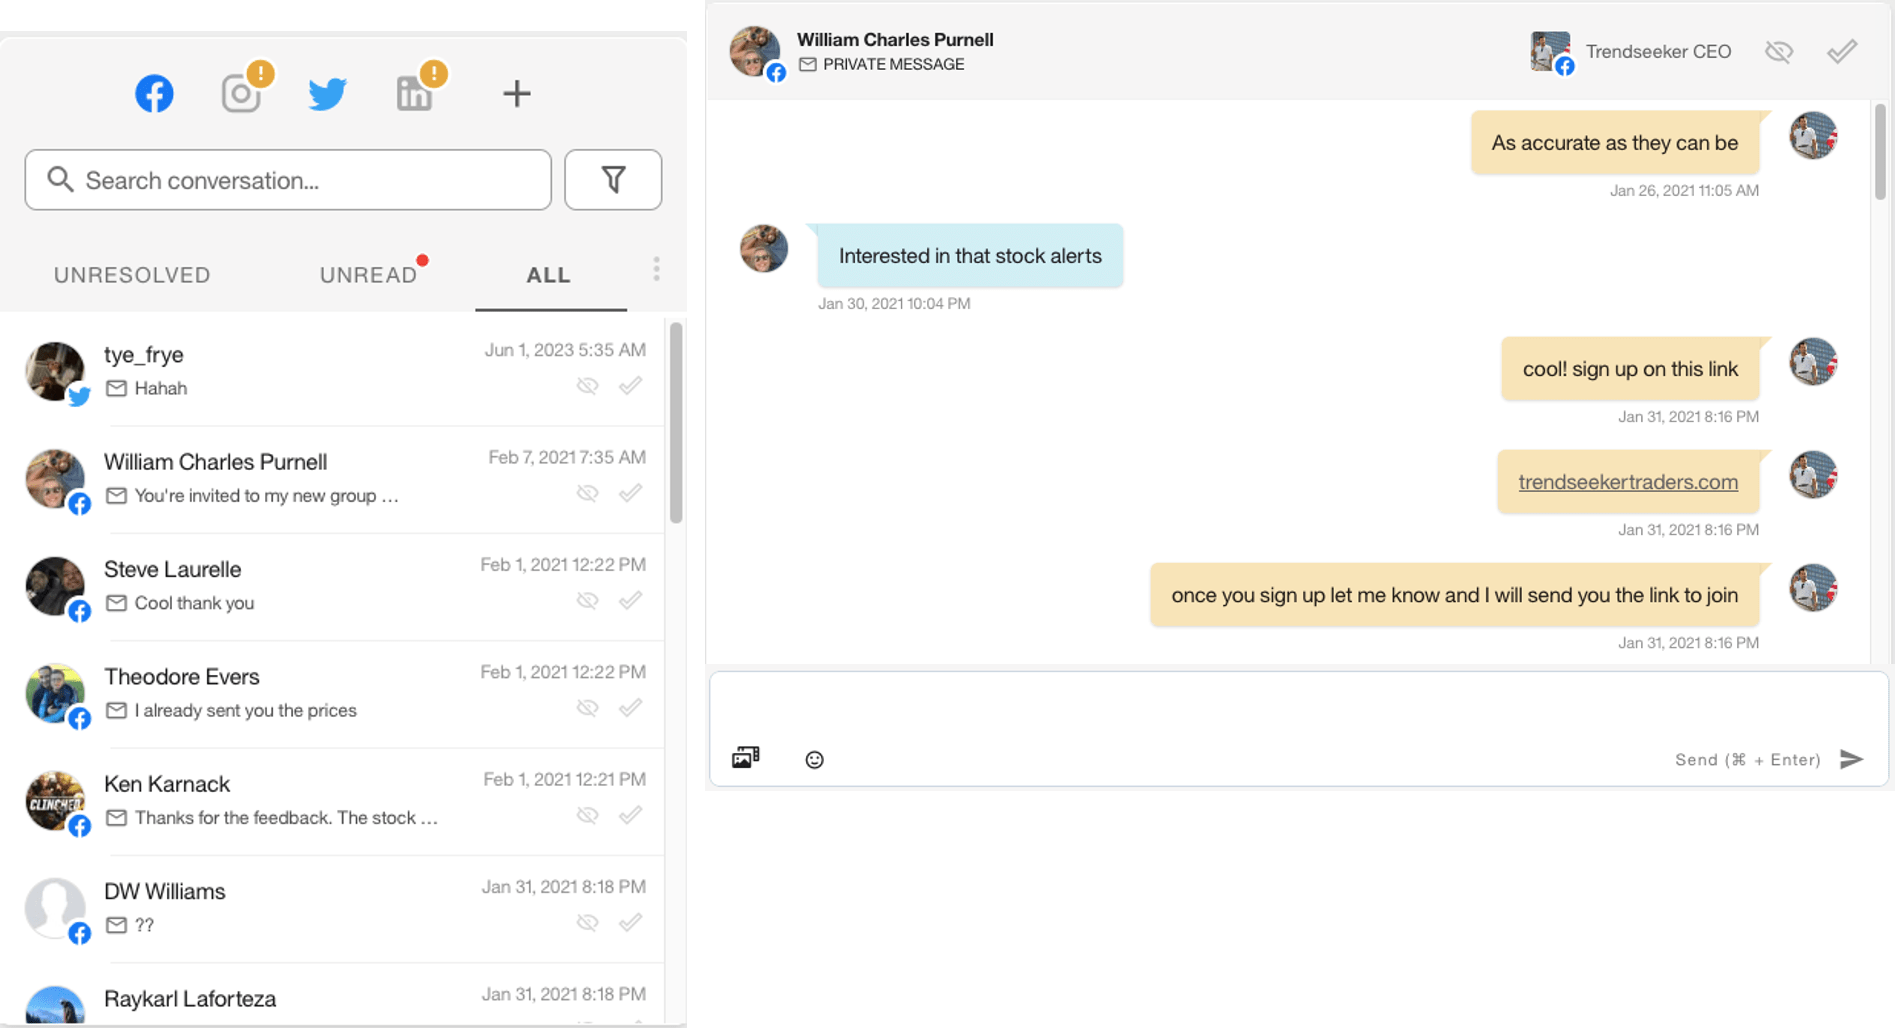Image resolution: width=1895 pixels, height=1028 pixels.
Task: Switch to the Twitter account icon
Action: (327, 93)
